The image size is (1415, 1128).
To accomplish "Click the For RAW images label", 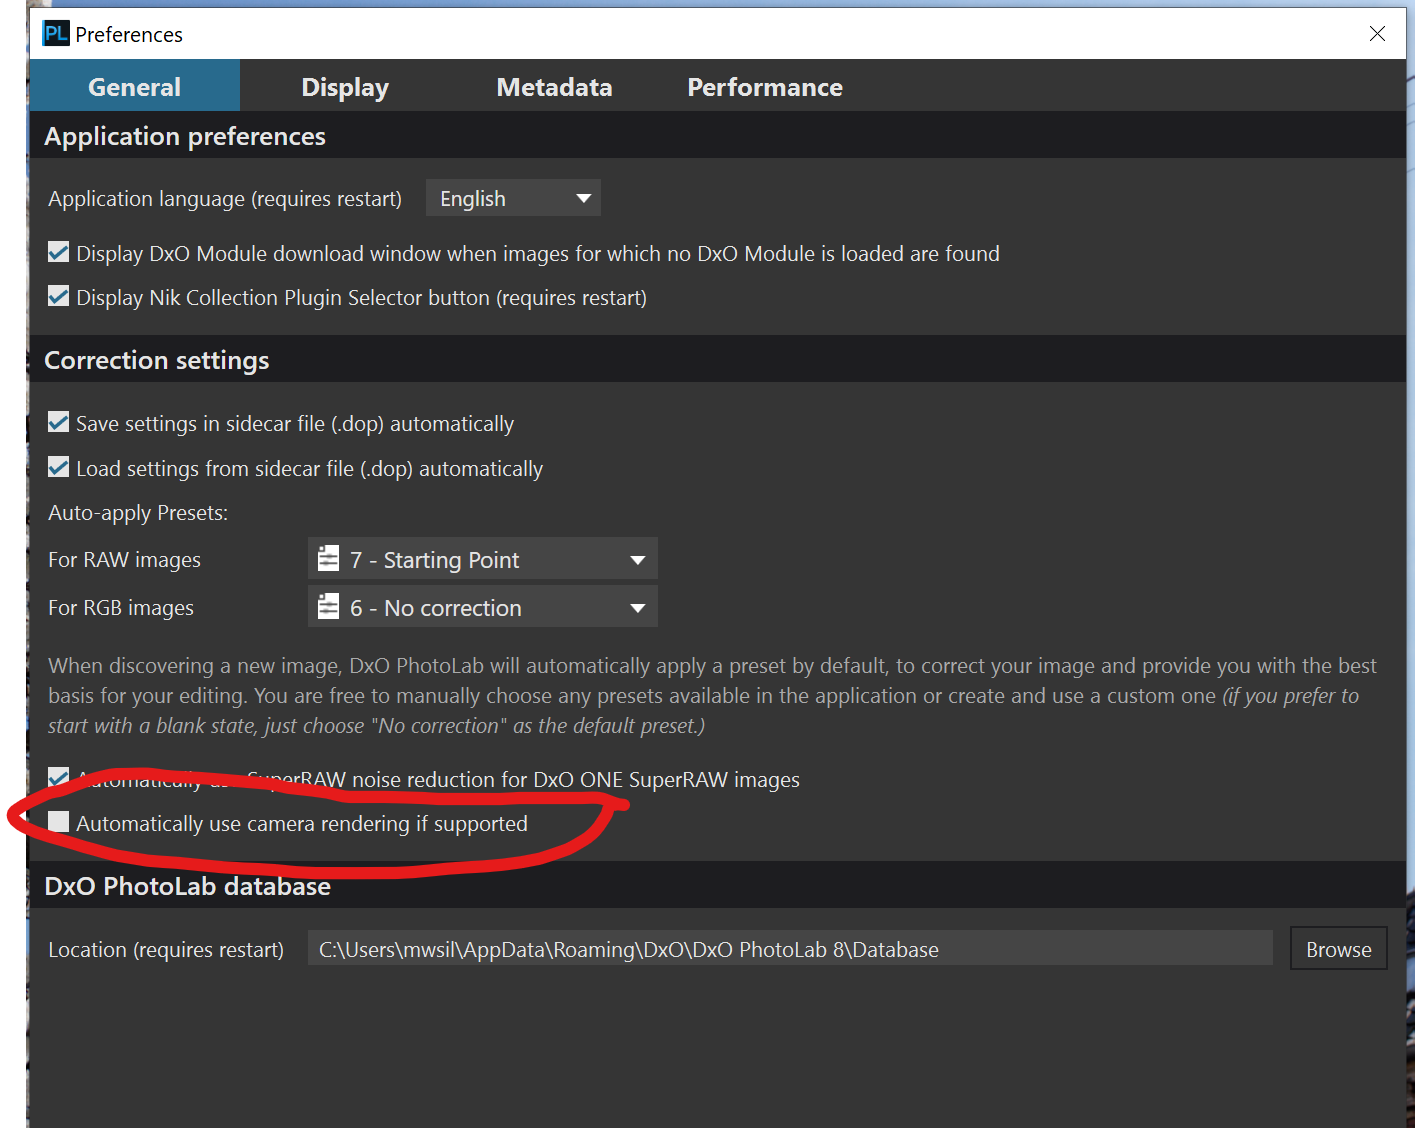I will pyautogui.click(x=124, y=559).
